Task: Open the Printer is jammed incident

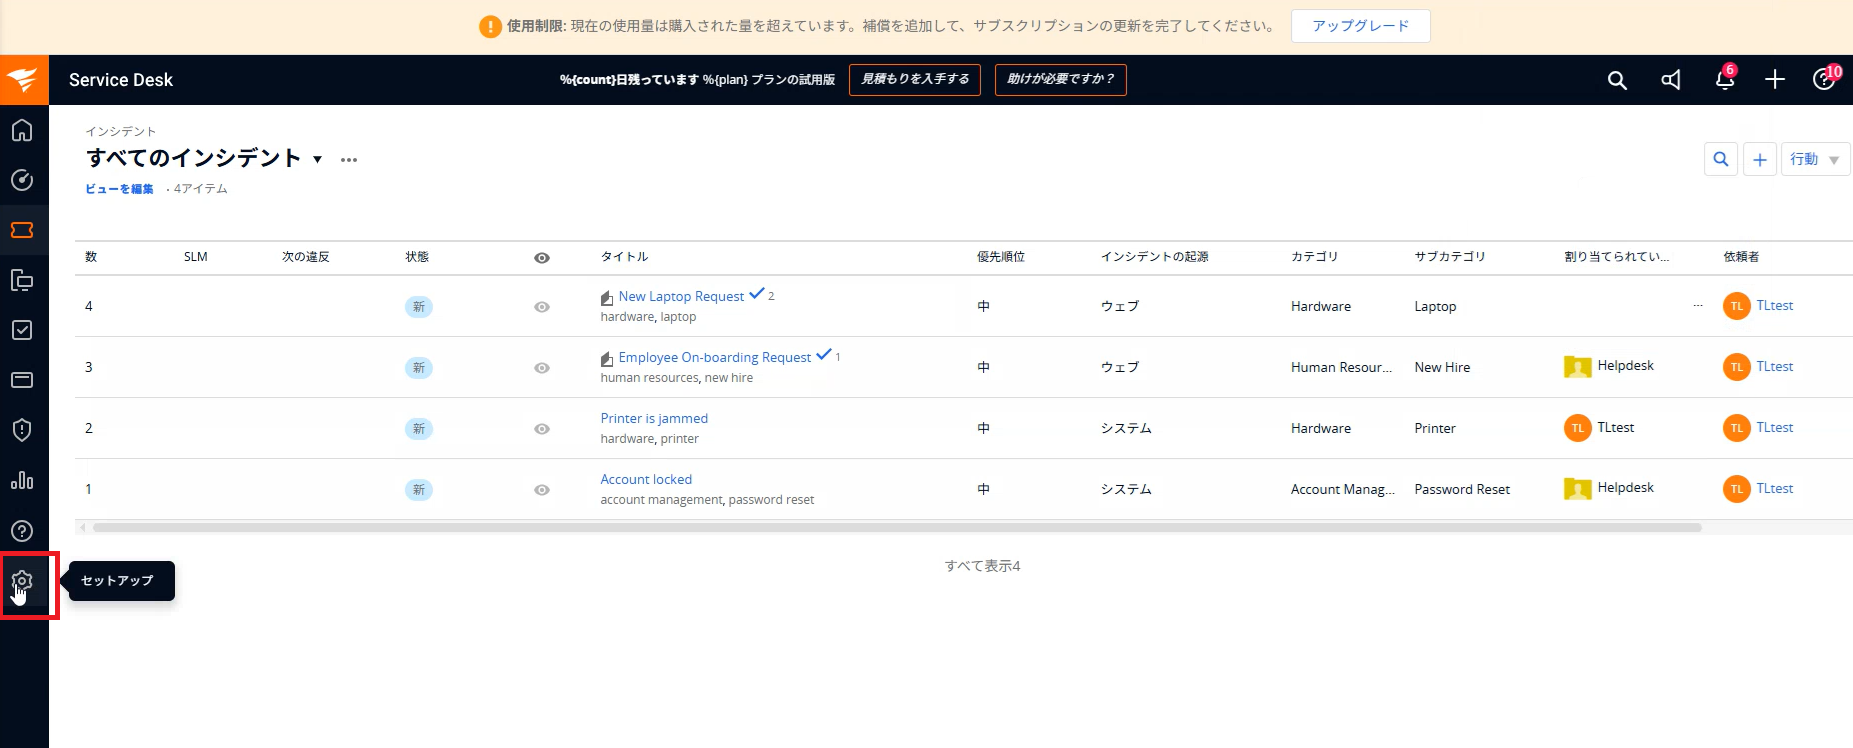Action: [654, 419]
